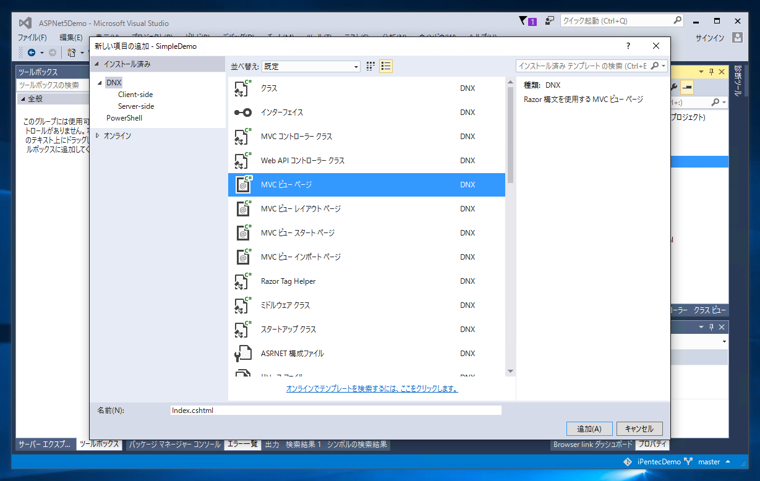This screenshot has width=760, height=481.
Task: Select Server-side category in tree
Action: click(136, 106)
